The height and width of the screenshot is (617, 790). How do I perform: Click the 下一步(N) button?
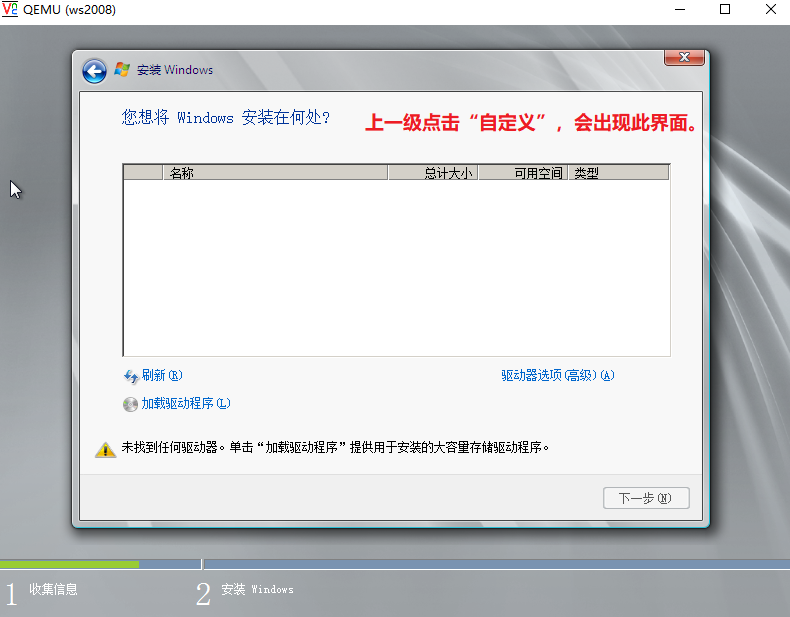tap(646, 498)
